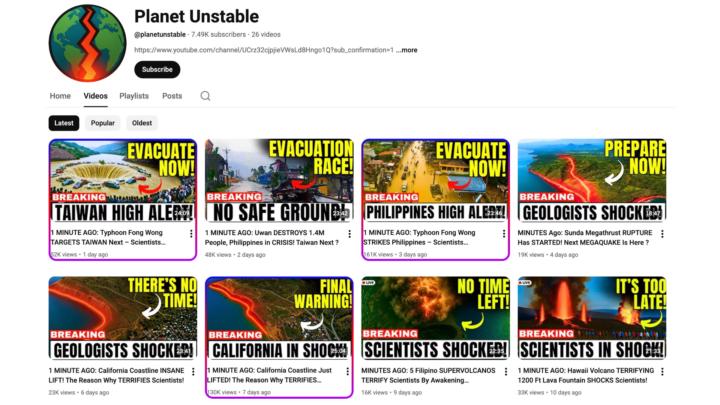Open options menu for Filipino SUPERVOLCANOS video
Image resolution: width=720 pixels, height=405 pixels.
click(506, 371)
